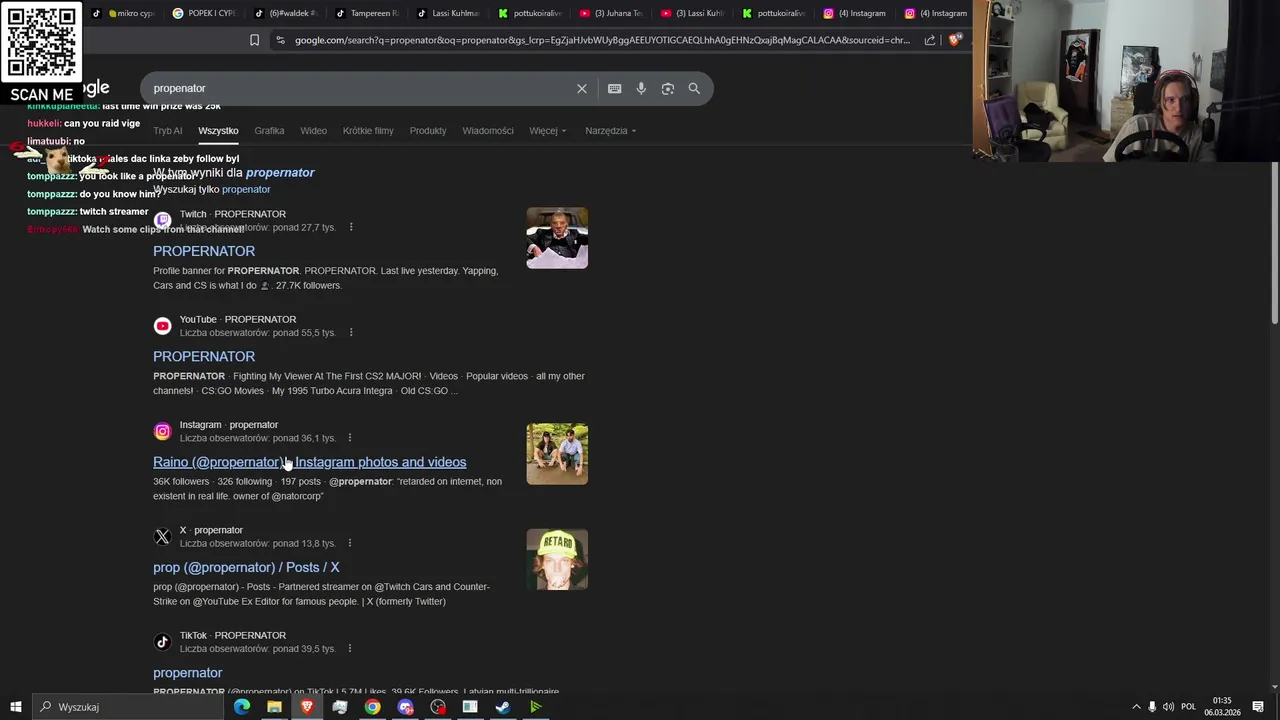Show hidden system tray icons
This screenshot has height=720, width=1280.
click(1136, 707)
